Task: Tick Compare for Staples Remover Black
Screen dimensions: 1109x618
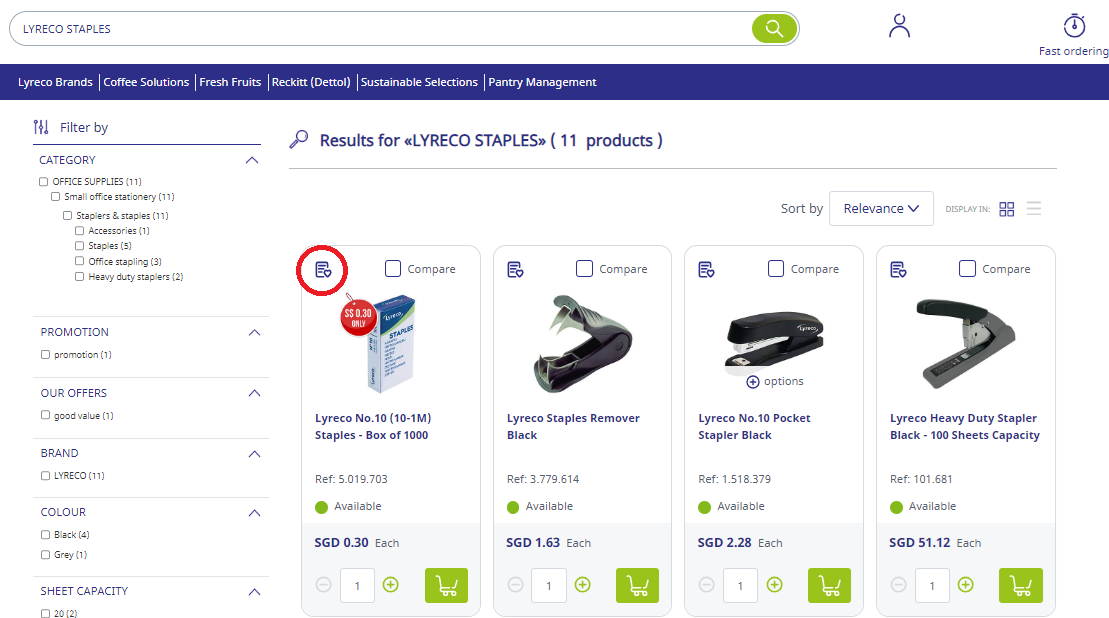Action: tap(584, 269)
